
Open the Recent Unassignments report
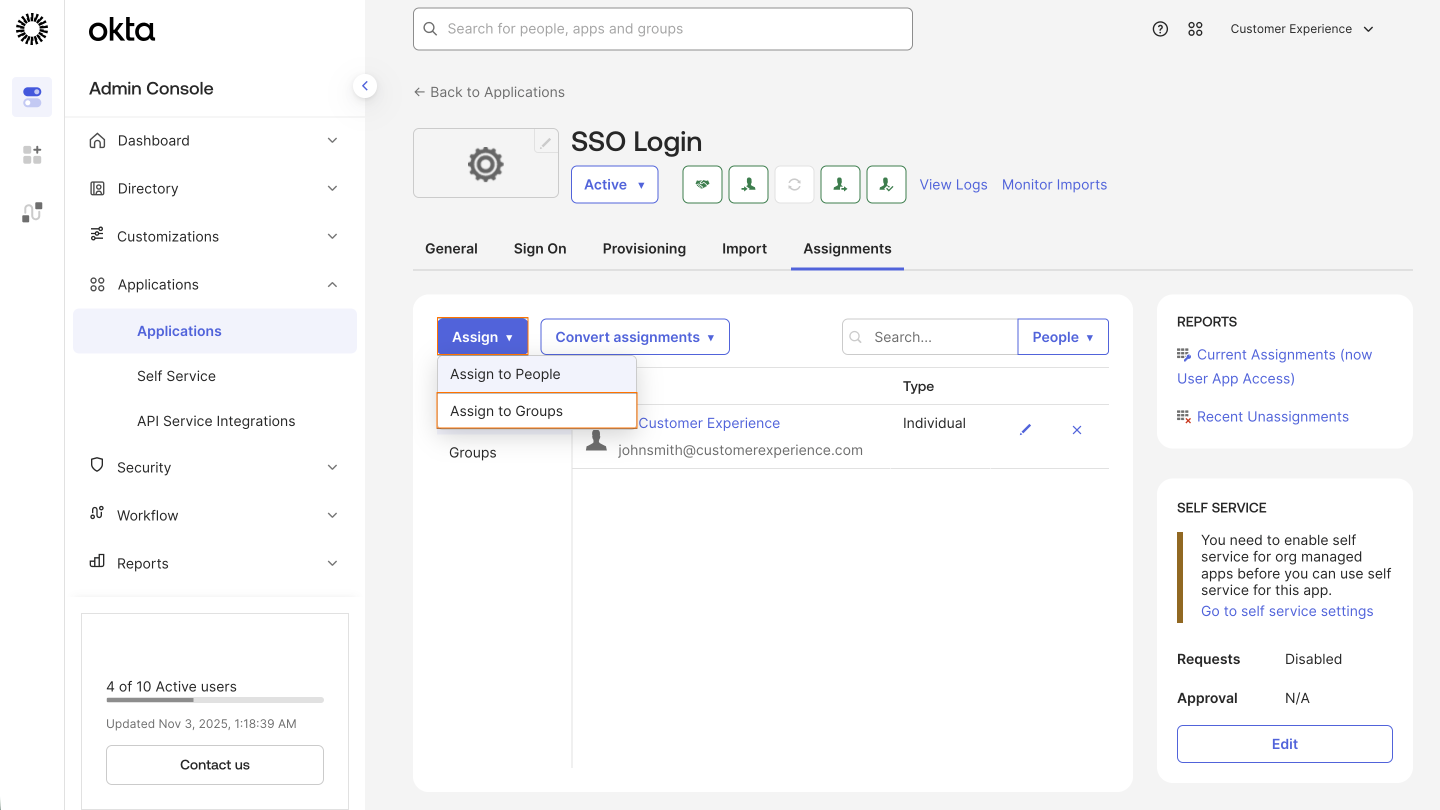pos(1272,416)
